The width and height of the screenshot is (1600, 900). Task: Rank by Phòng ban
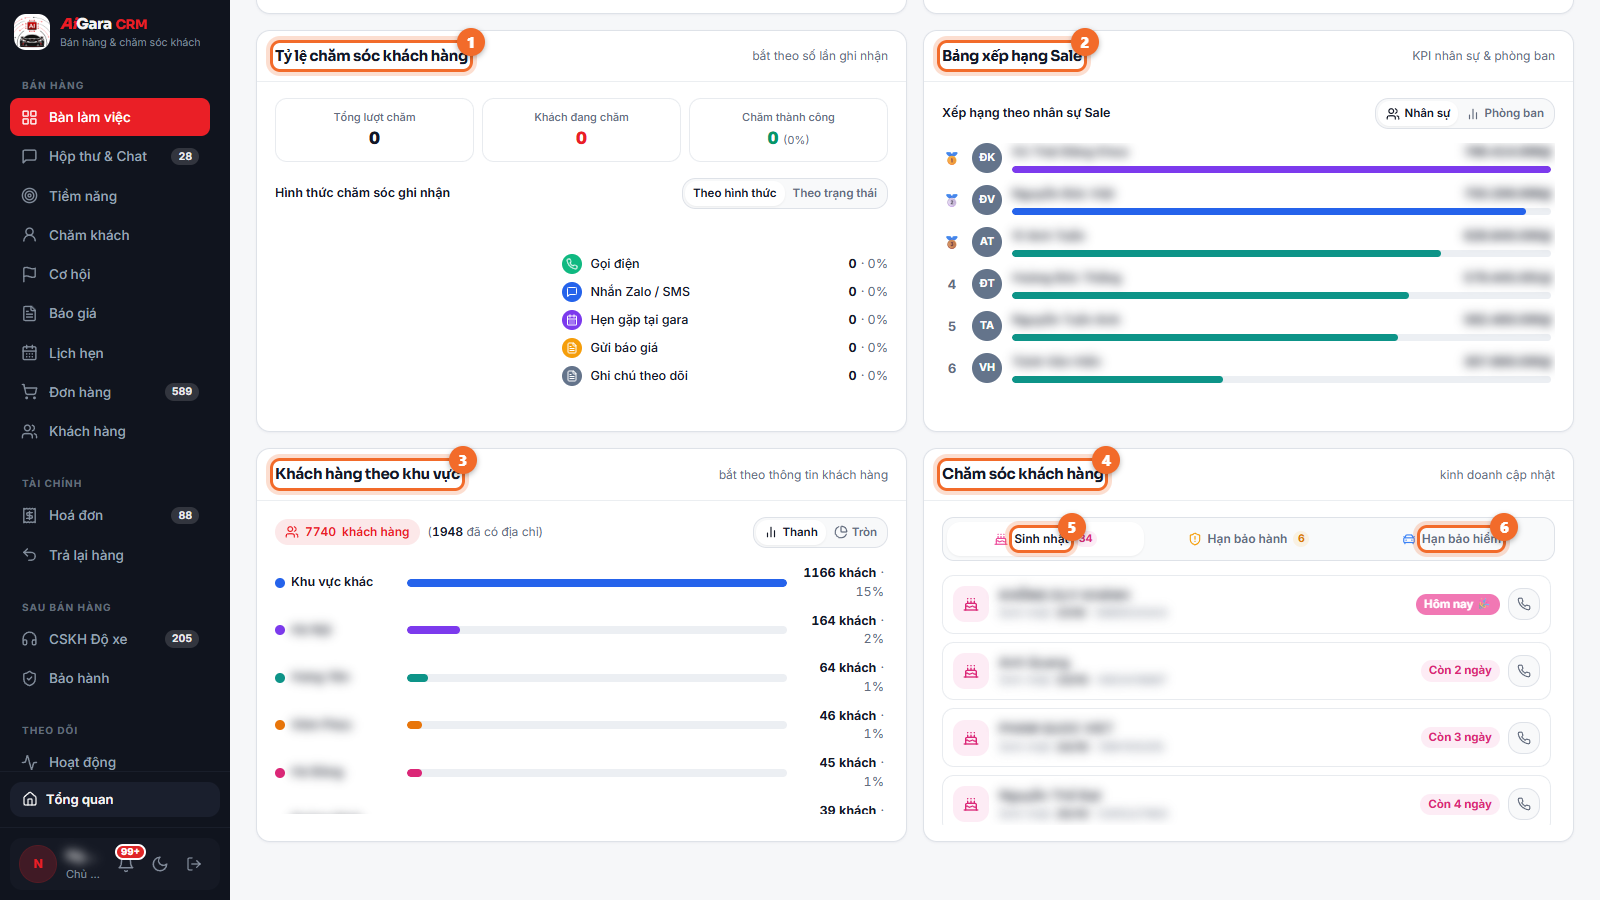tap(1505, 113)
